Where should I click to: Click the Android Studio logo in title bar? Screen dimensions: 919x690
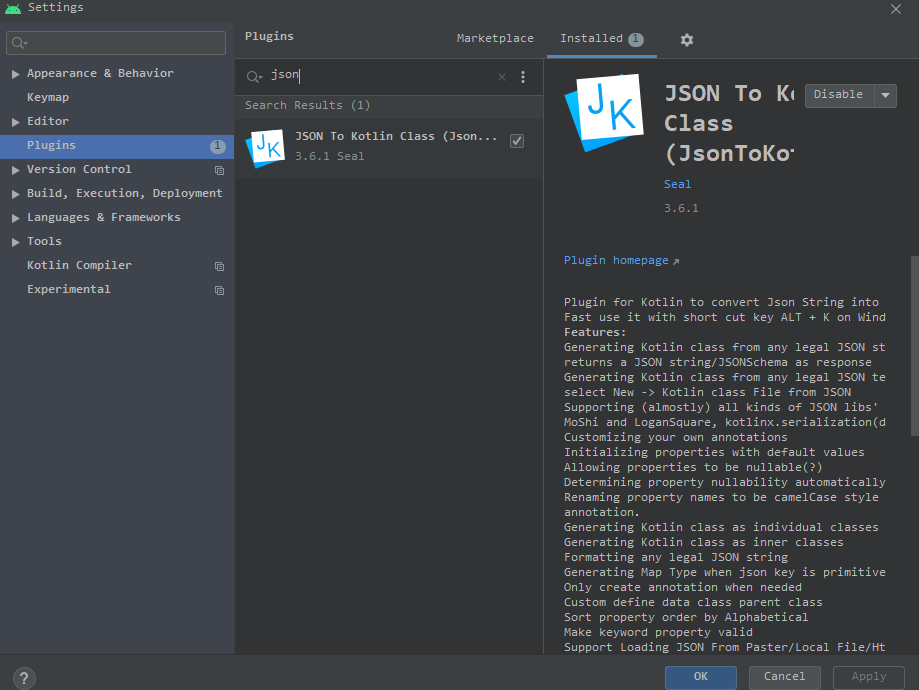[13, 8]
